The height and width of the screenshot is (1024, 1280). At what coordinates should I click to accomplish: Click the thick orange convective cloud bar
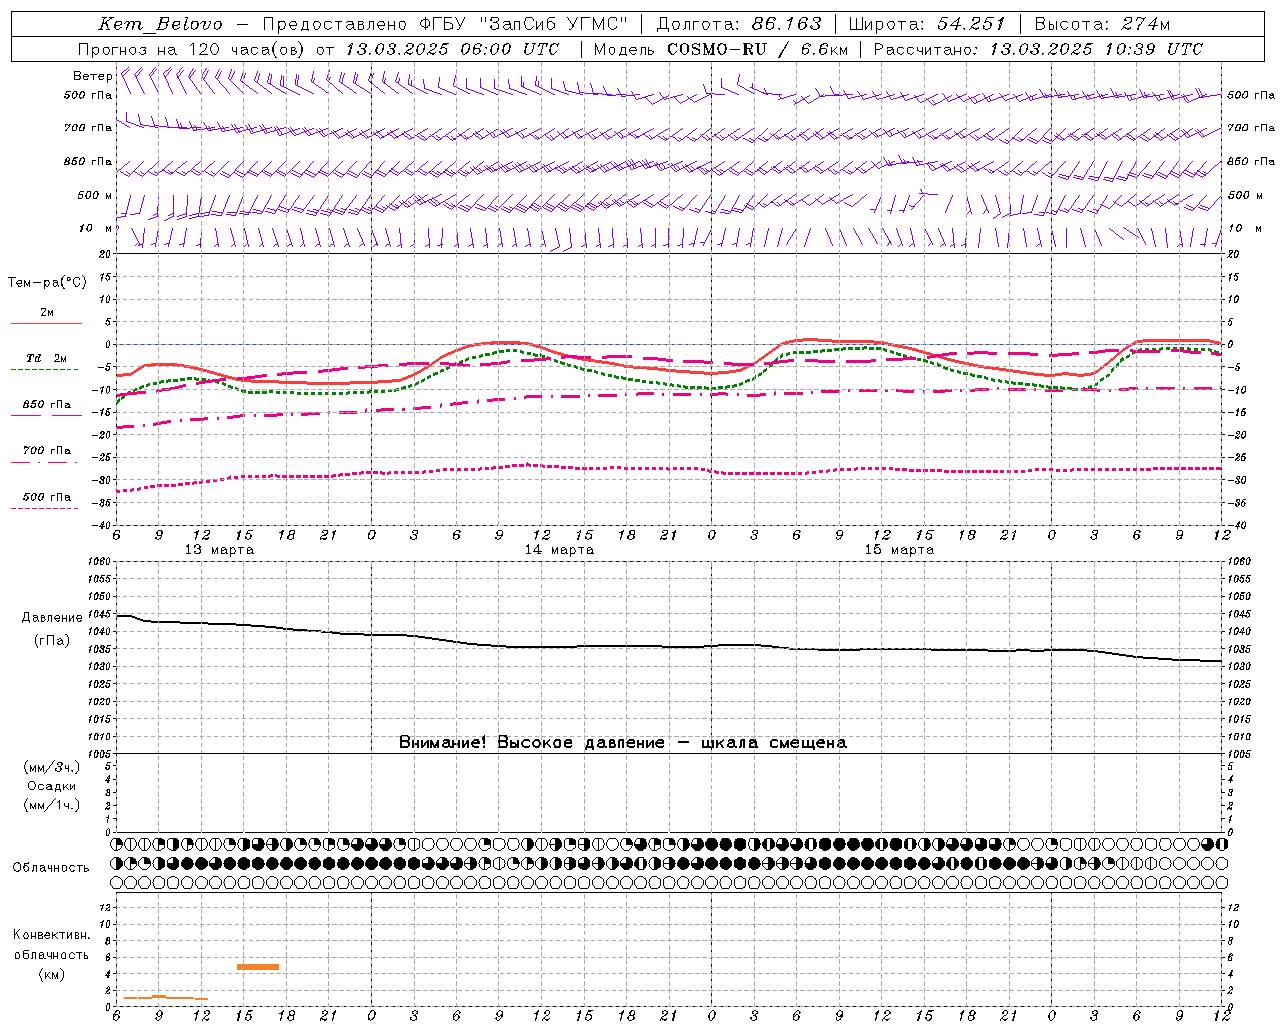[258, 966]
